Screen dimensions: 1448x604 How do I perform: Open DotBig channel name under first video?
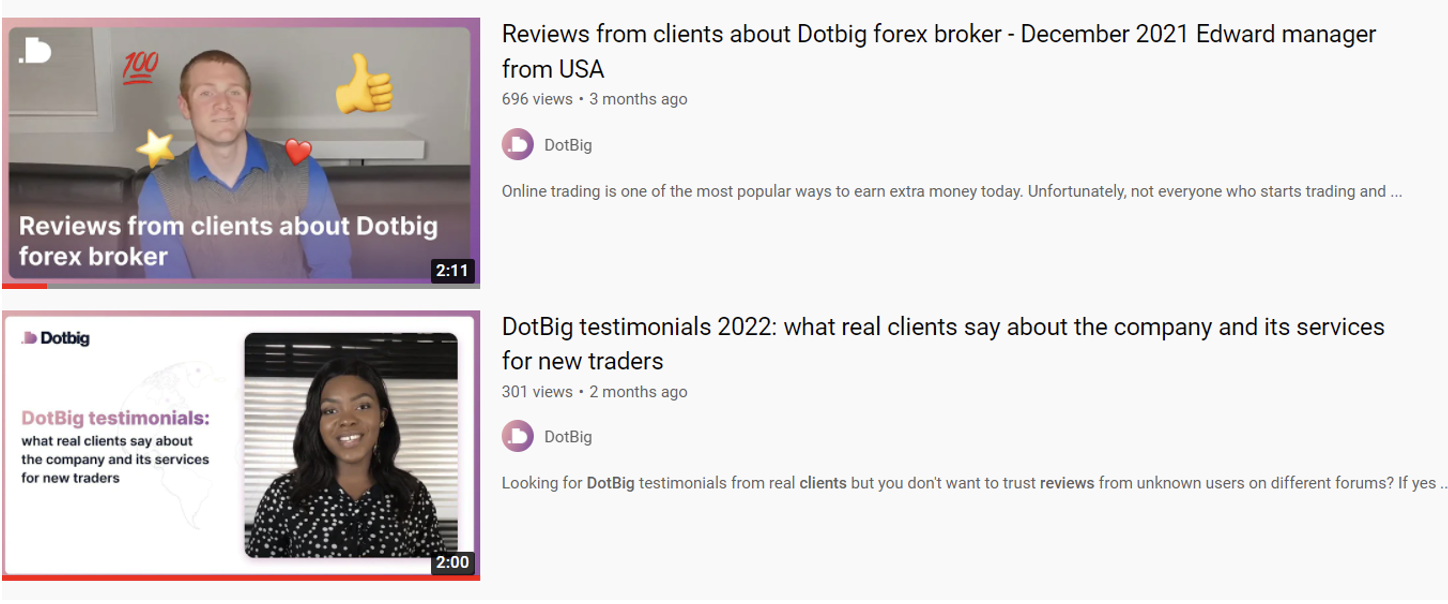[x=568, y=145]
